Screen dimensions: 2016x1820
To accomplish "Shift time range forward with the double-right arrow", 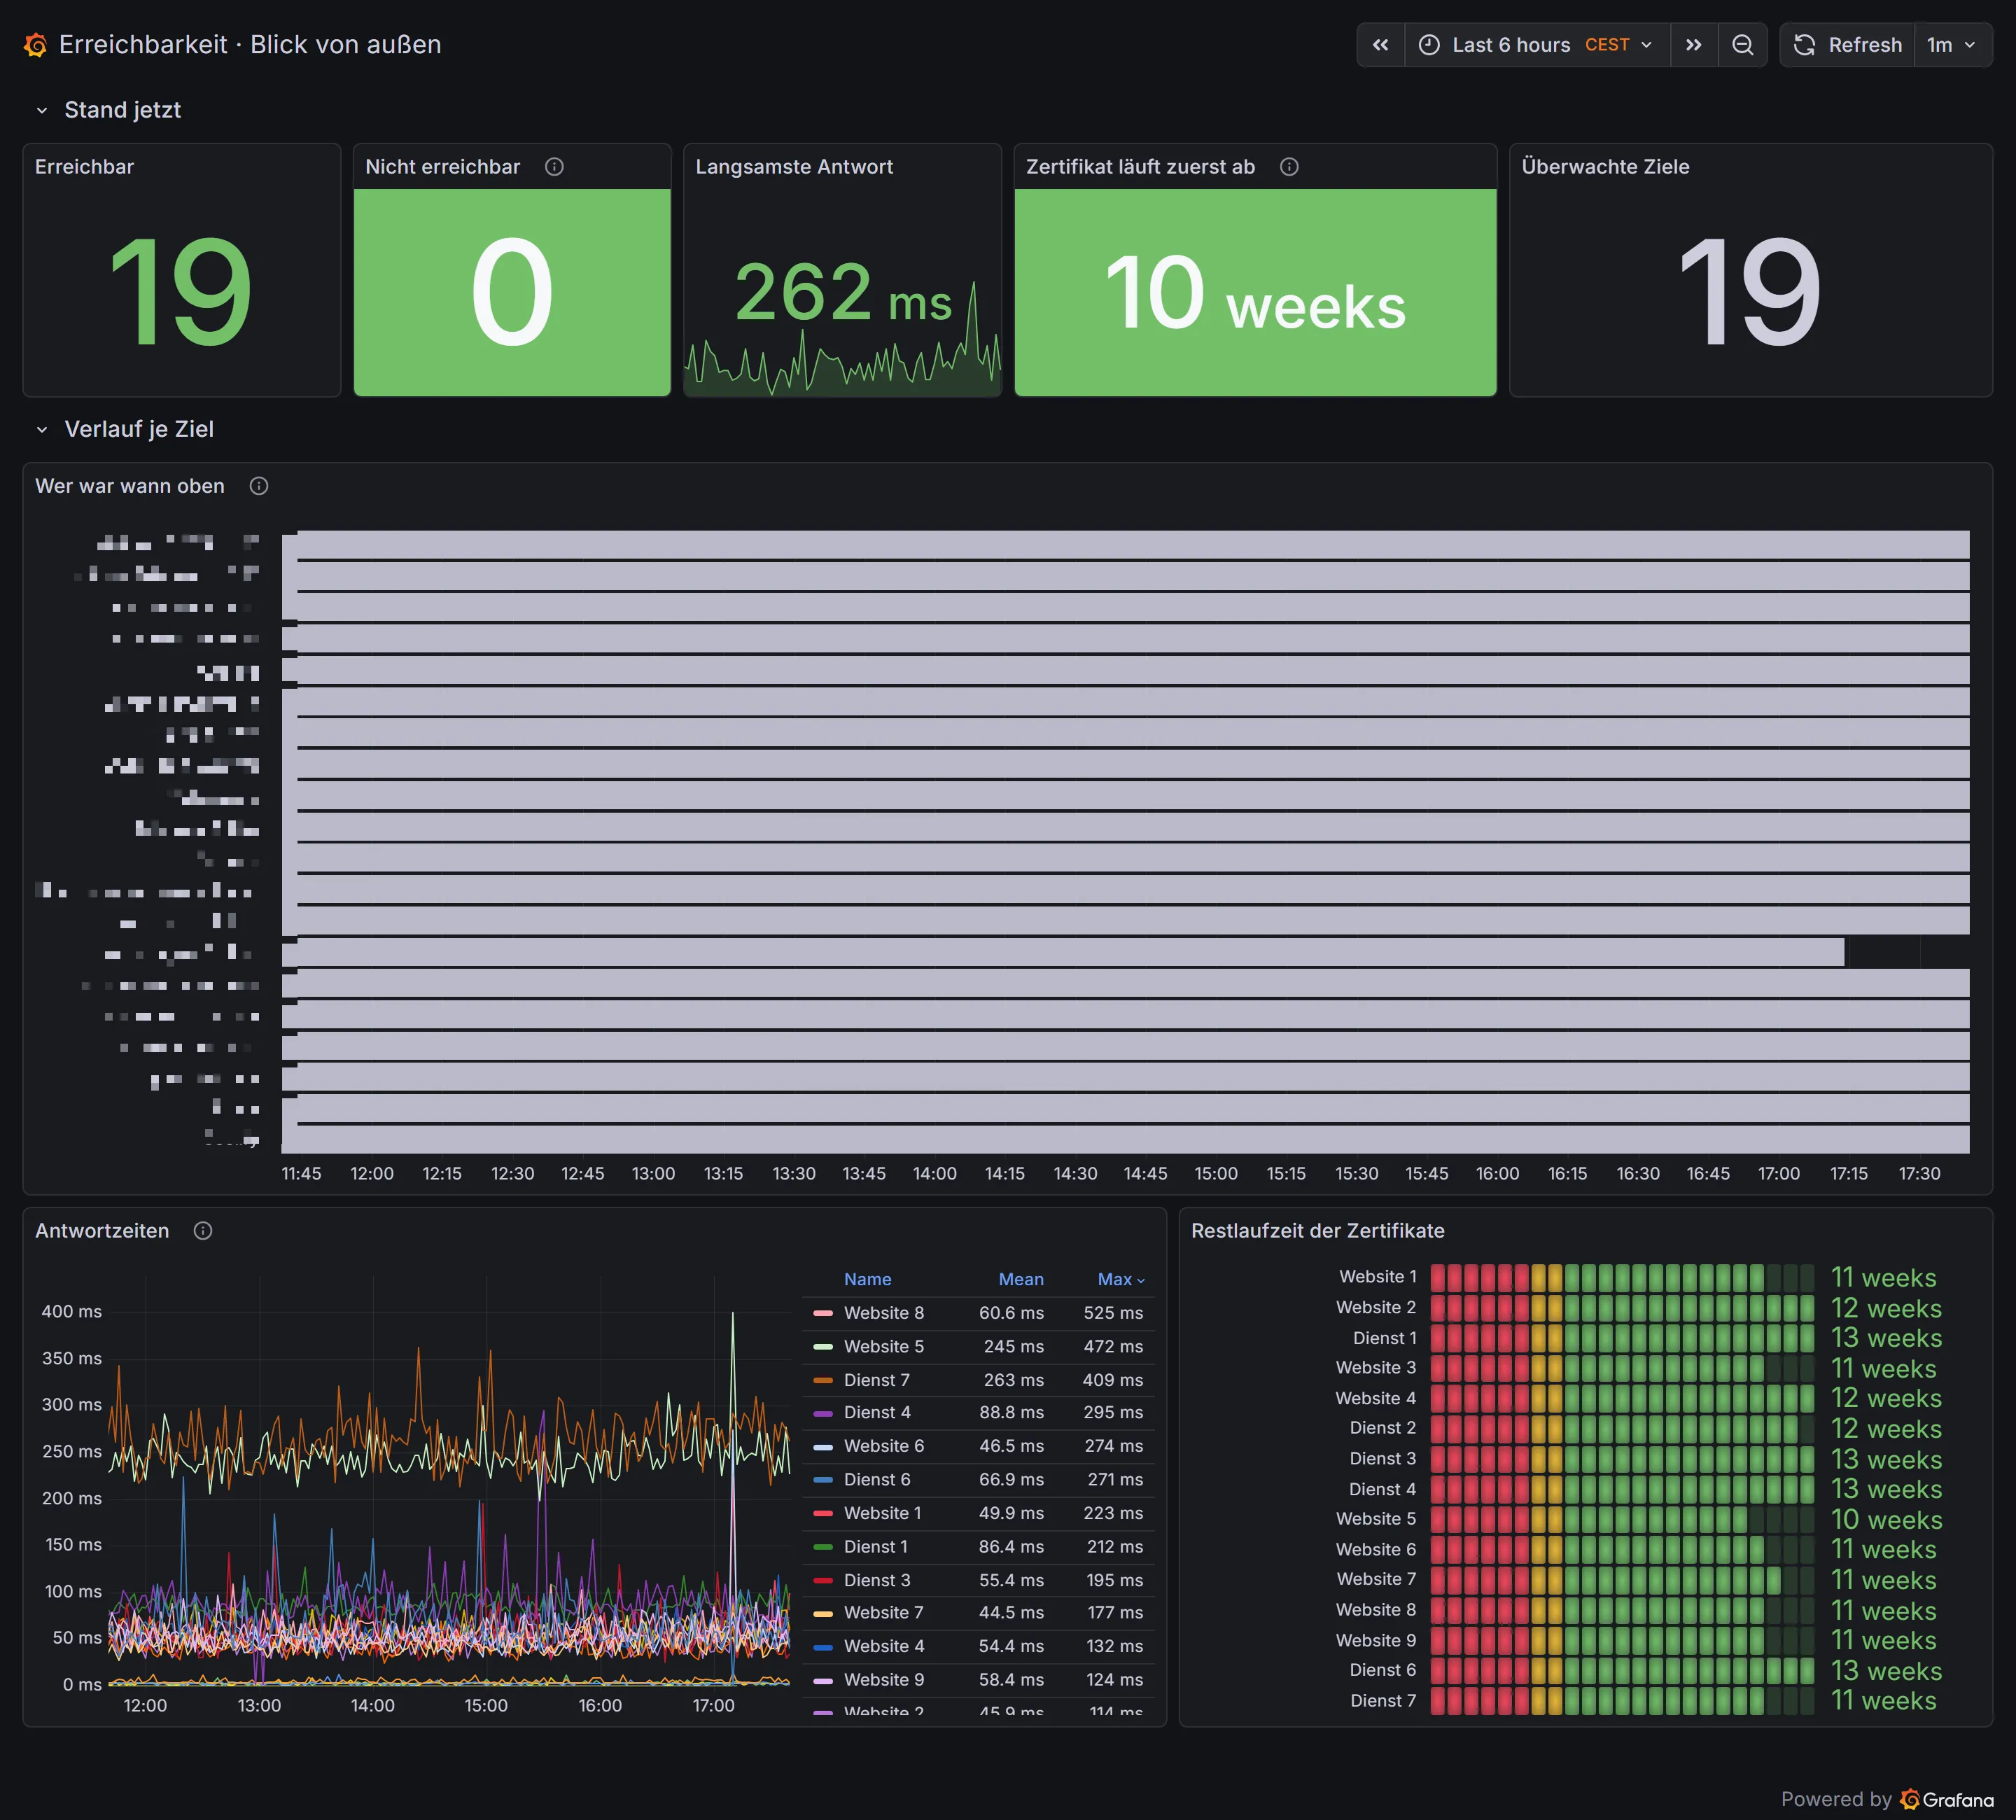I will pyautogui.click(x=1693, y=45).
